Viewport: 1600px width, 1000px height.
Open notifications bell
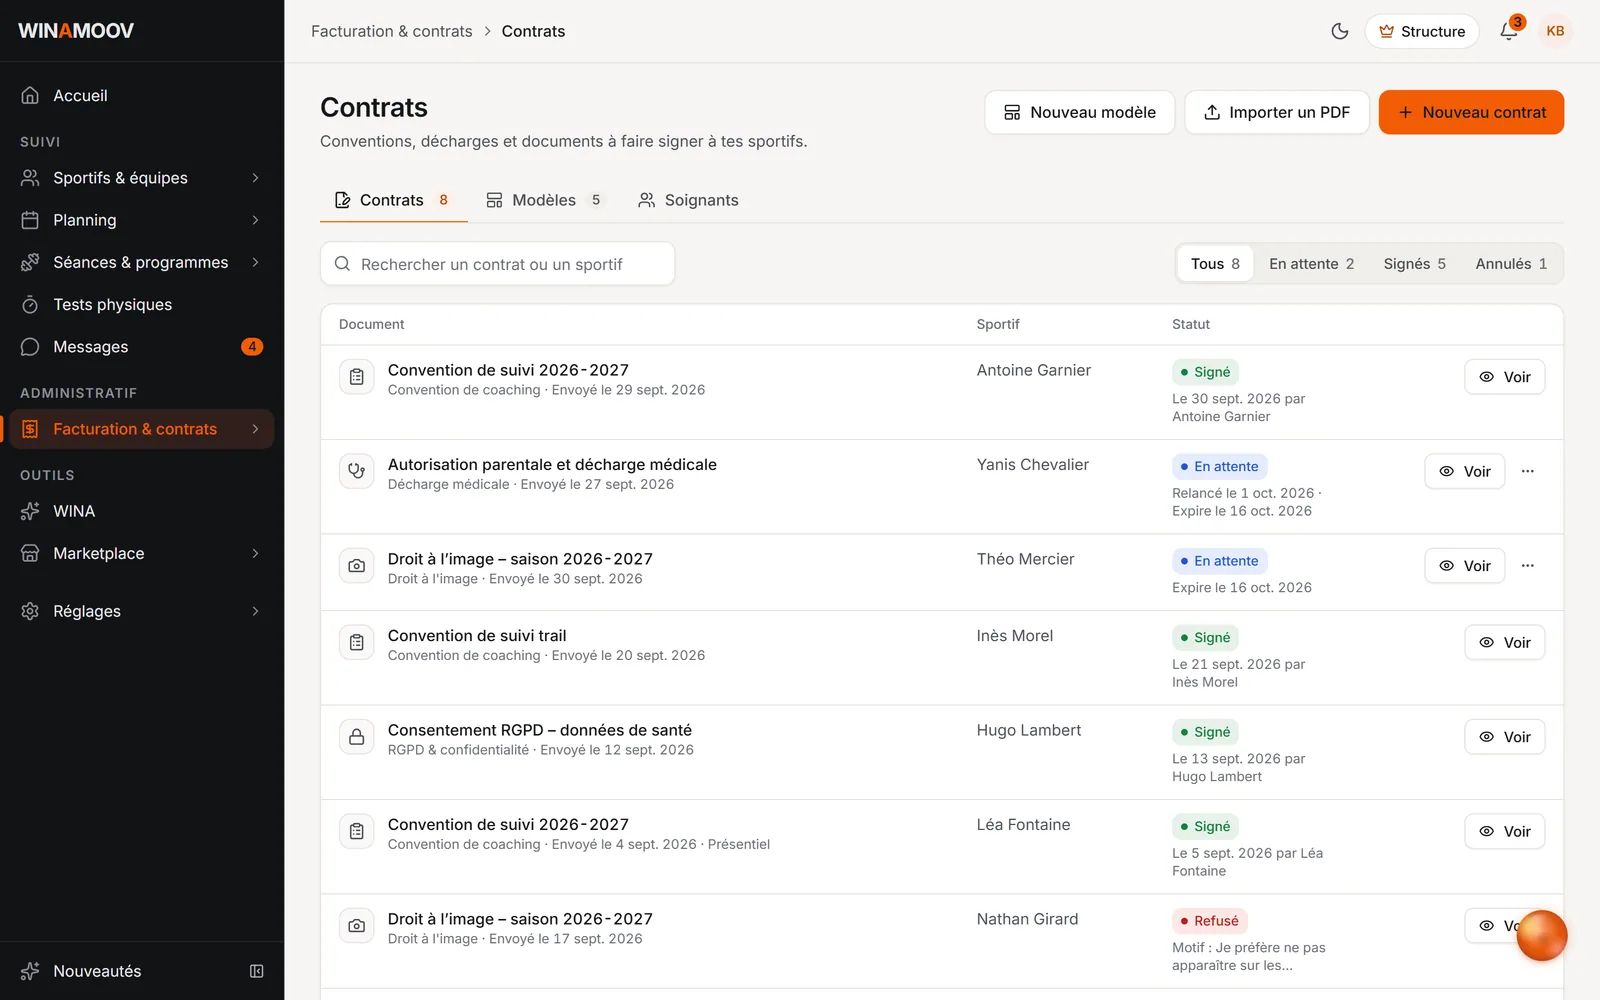1509,31
